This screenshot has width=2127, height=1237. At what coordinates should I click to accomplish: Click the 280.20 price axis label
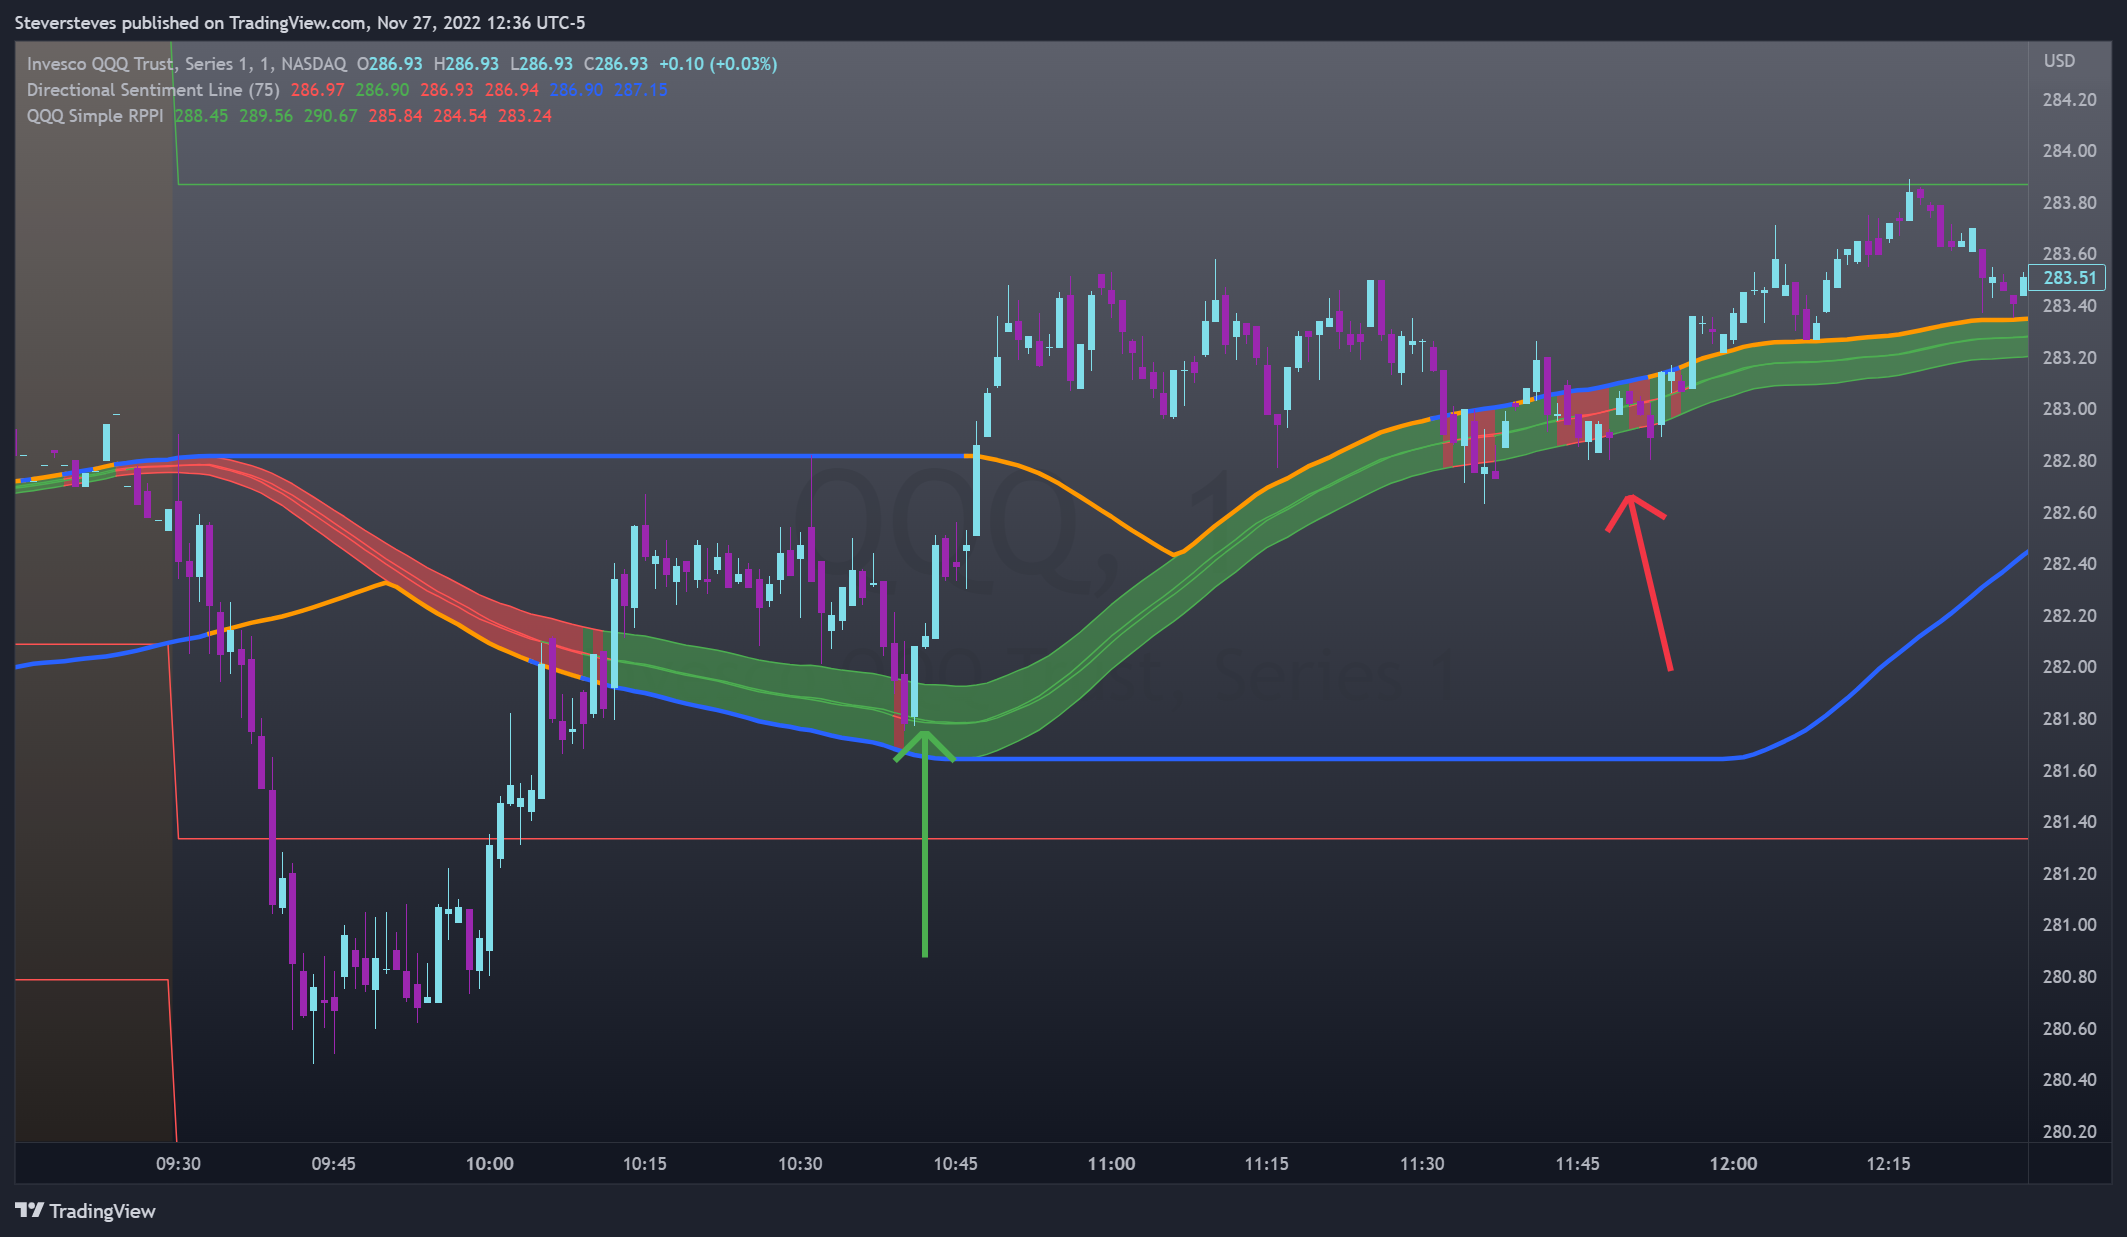coord(2069,1132)
